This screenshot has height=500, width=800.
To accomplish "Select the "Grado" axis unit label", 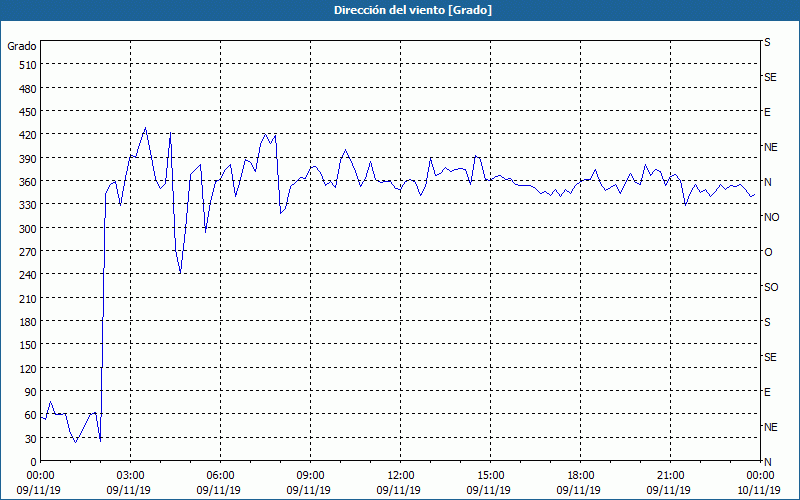I will pos(22,46).
